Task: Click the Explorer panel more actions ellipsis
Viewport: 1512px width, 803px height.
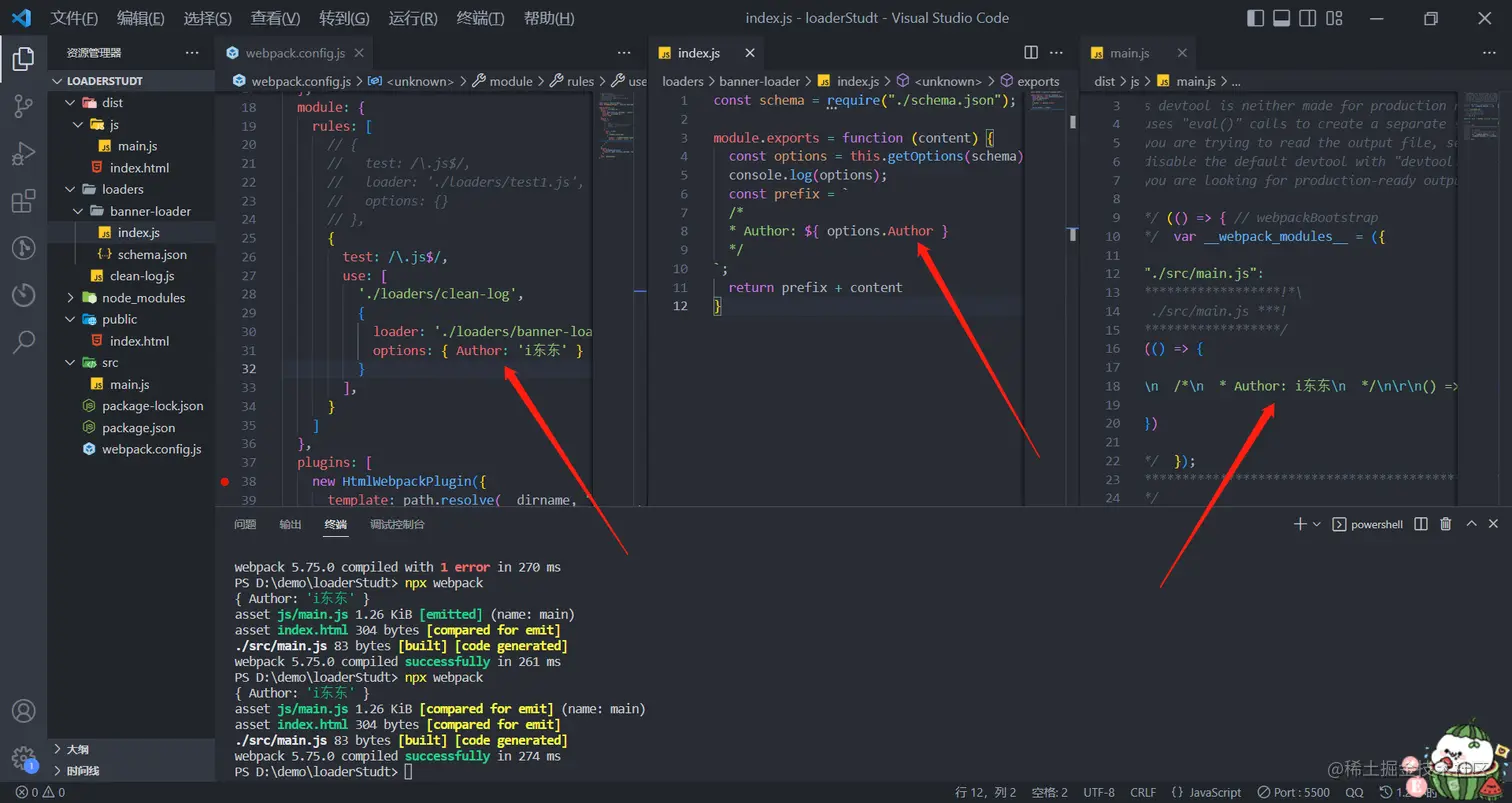Action: [192, 53]
